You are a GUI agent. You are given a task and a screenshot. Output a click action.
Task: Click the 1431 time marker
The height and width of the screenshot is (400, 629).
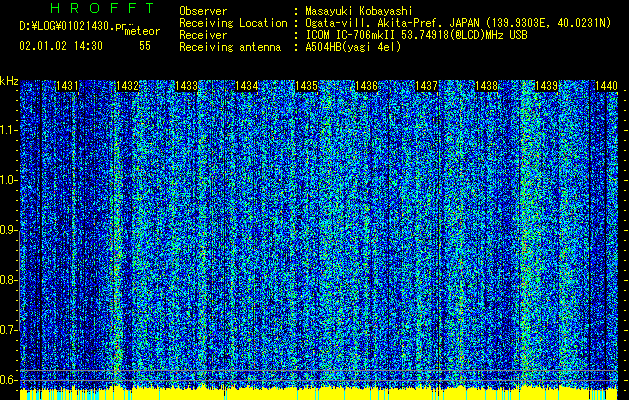67,86
